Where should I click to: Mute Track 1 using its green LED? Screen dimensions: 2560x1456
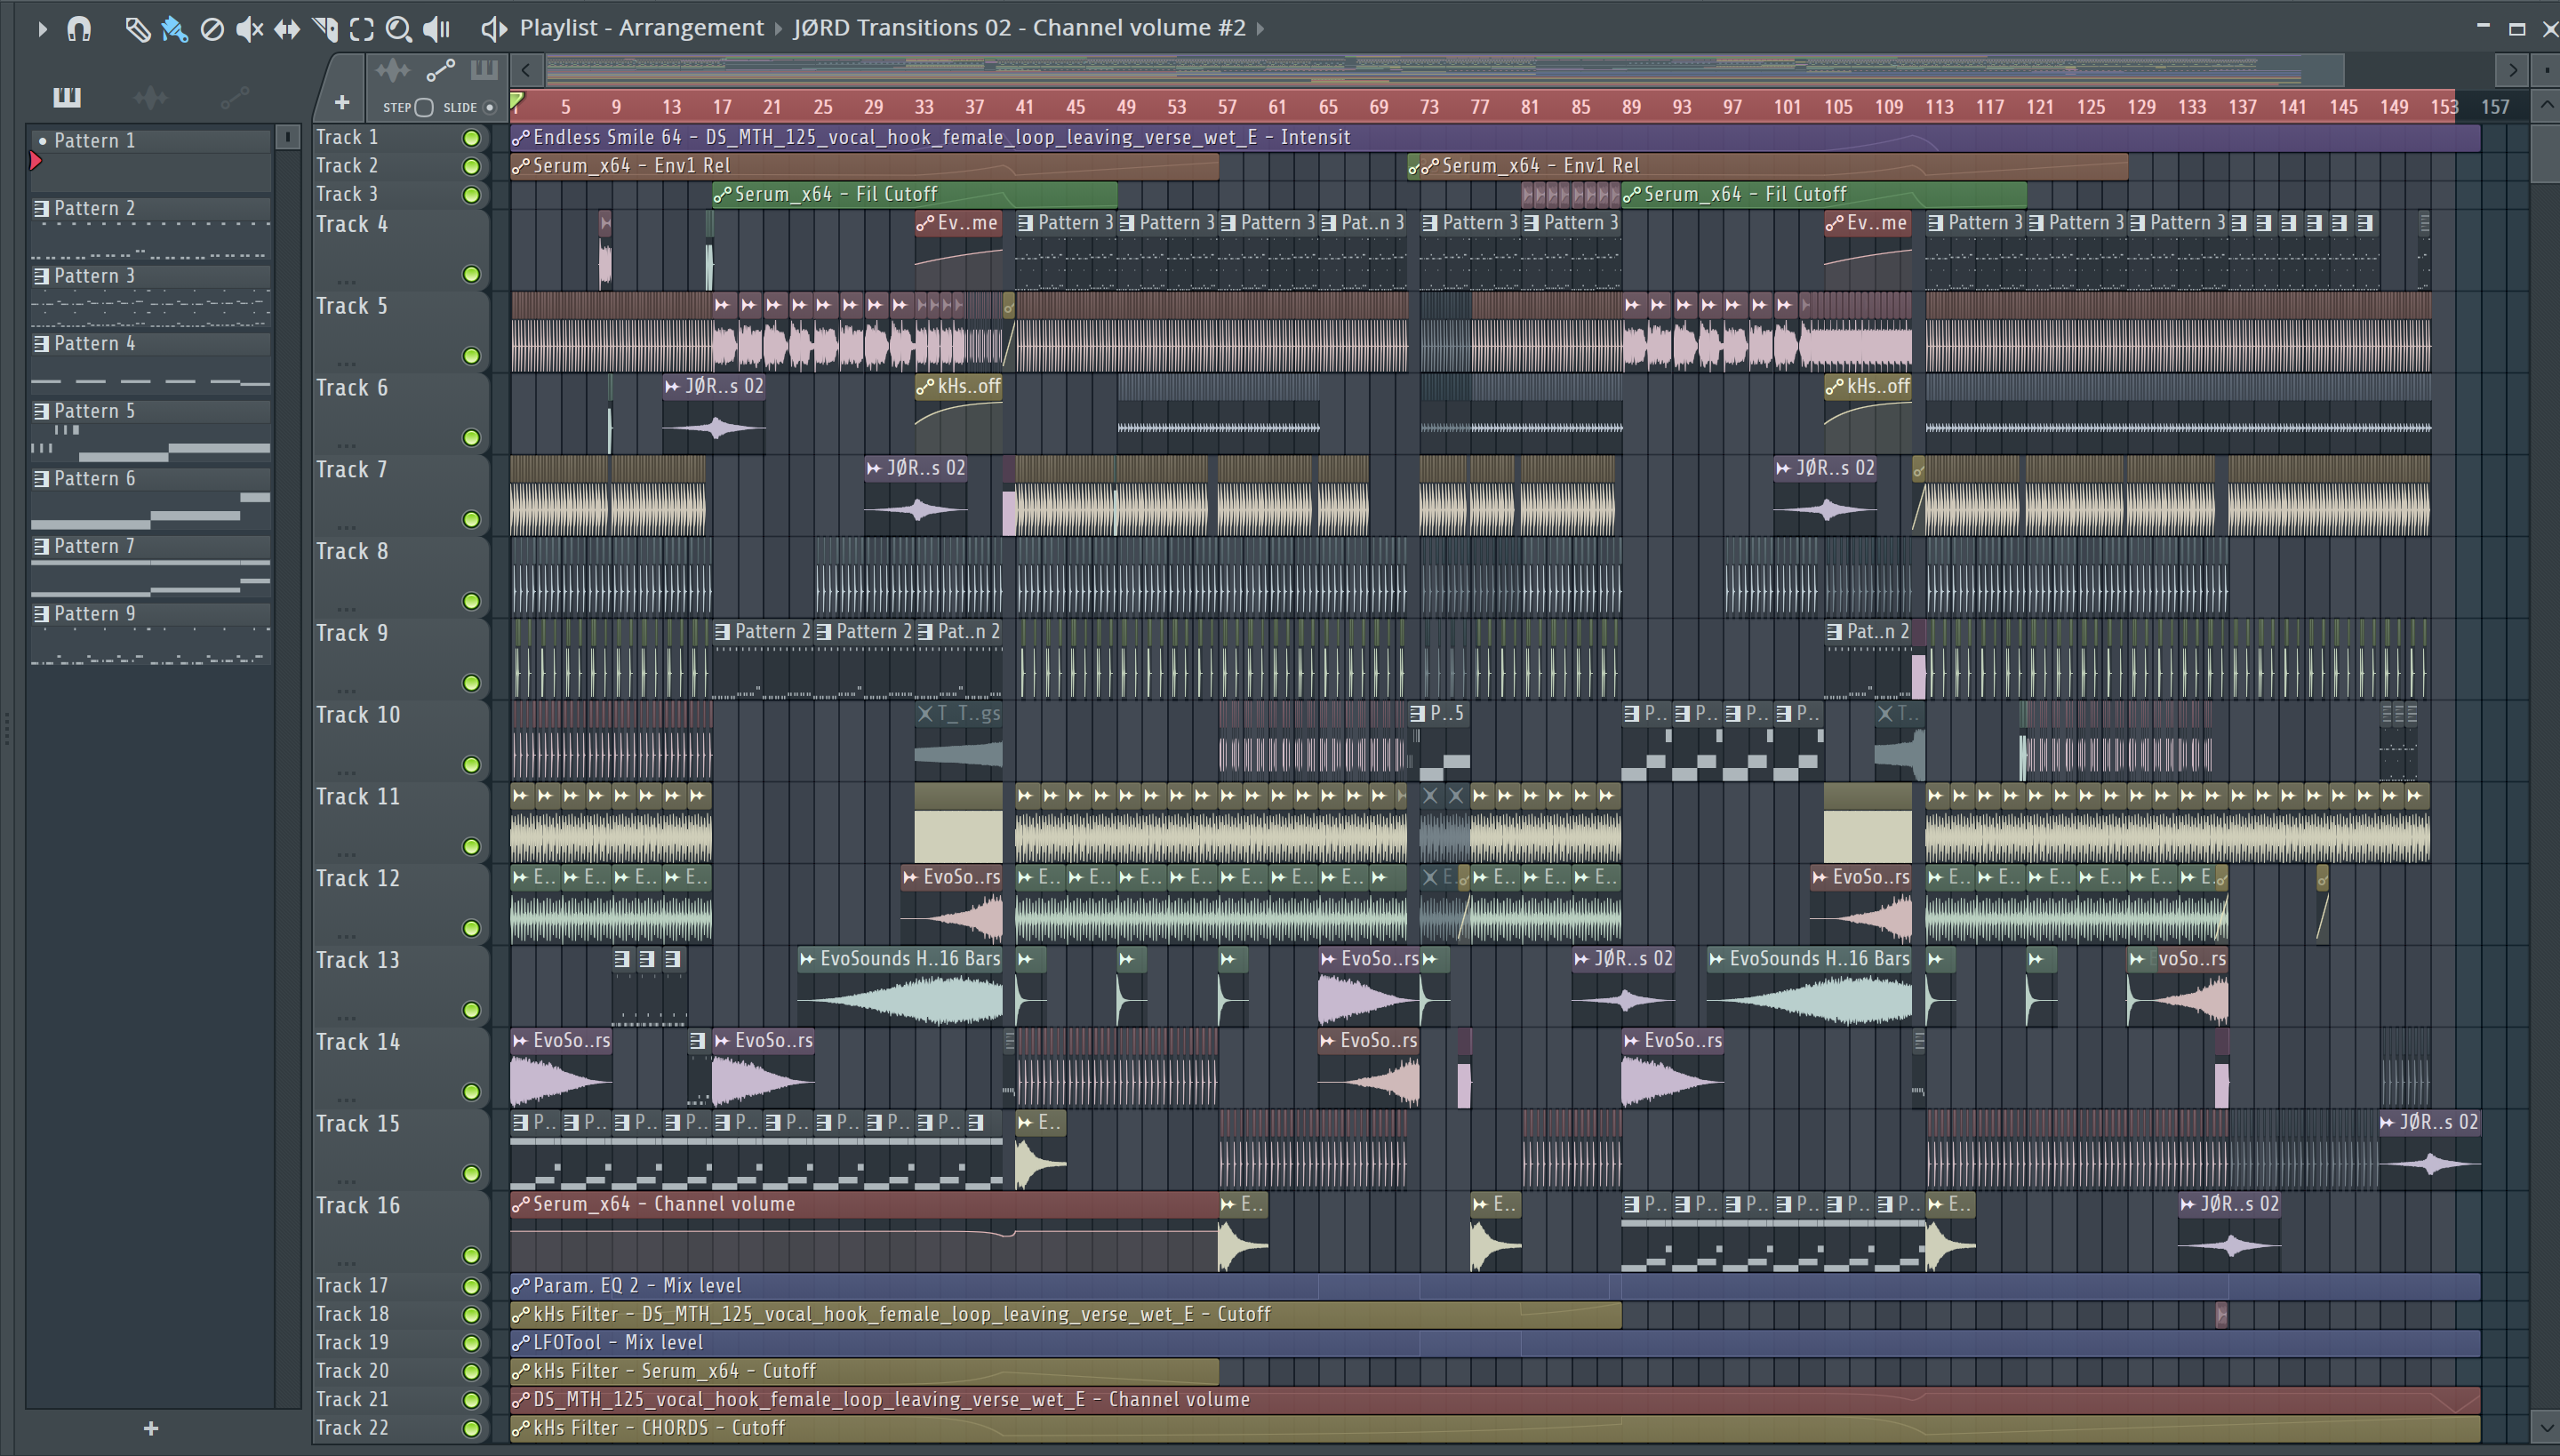click(471, 138)
